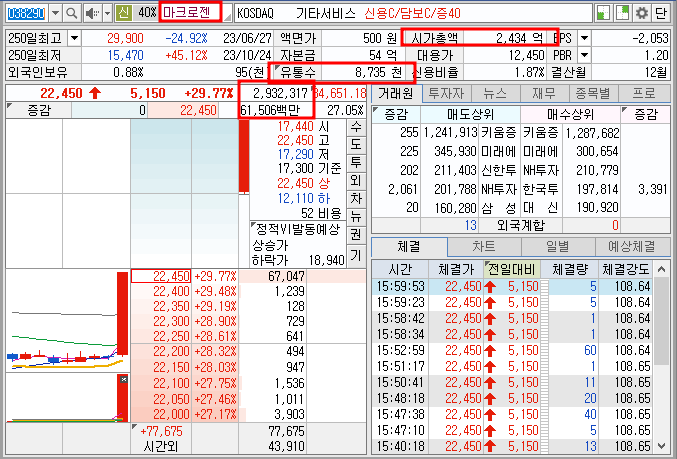This screenshot has width=677, height=459.
Task: Click the 매도상위 column header
Action: pos(470,114)
